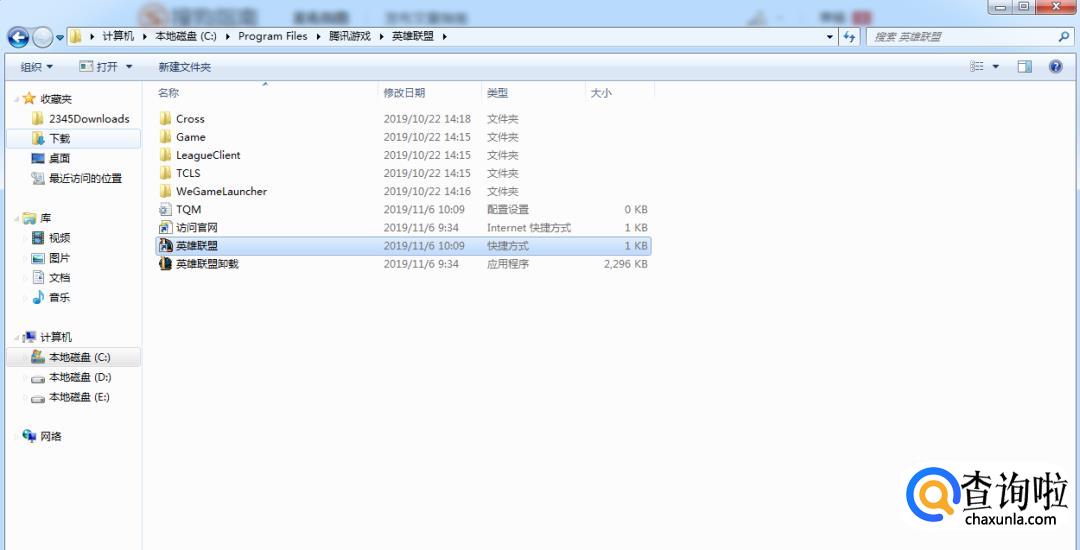Click the 库 libraries icon

[29, 218]
